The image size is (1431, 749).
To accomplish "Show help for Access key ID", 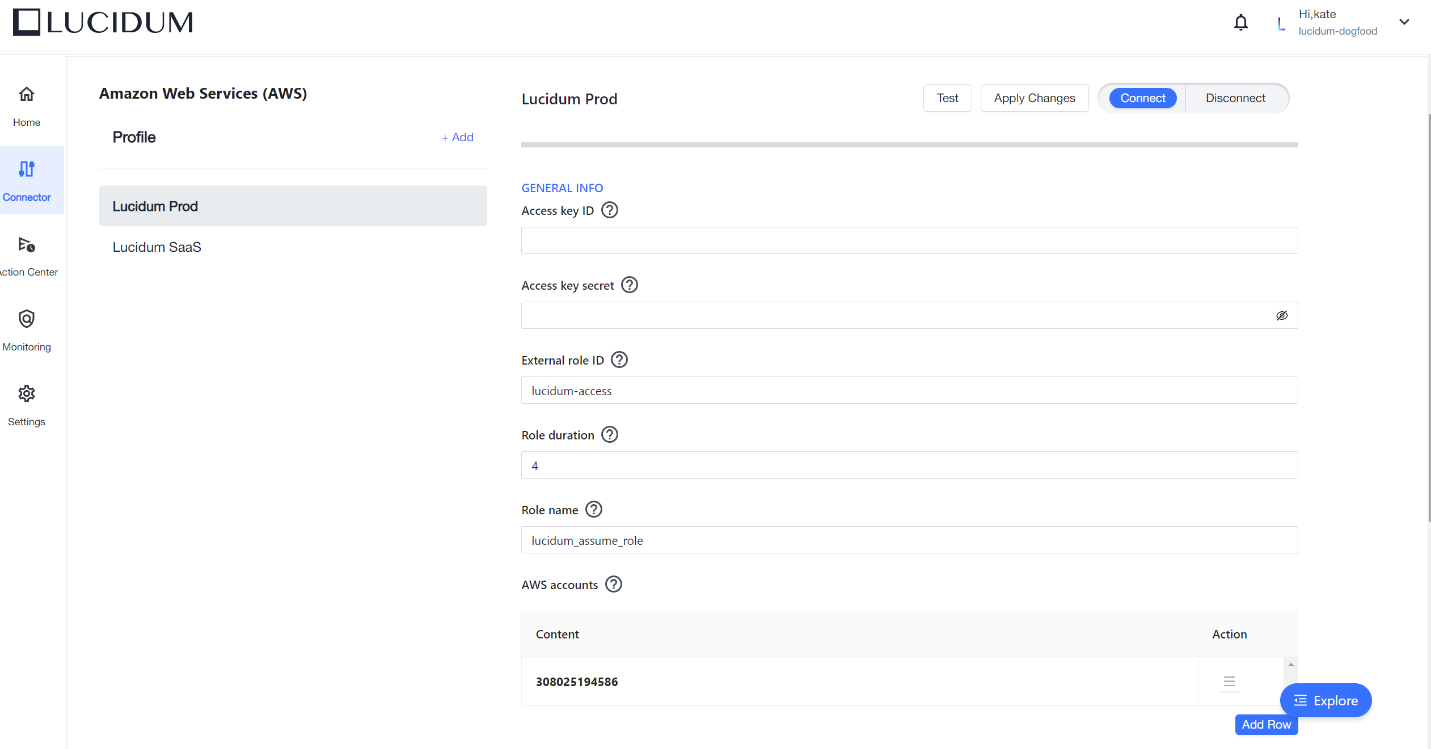I will tap(610, 210).
